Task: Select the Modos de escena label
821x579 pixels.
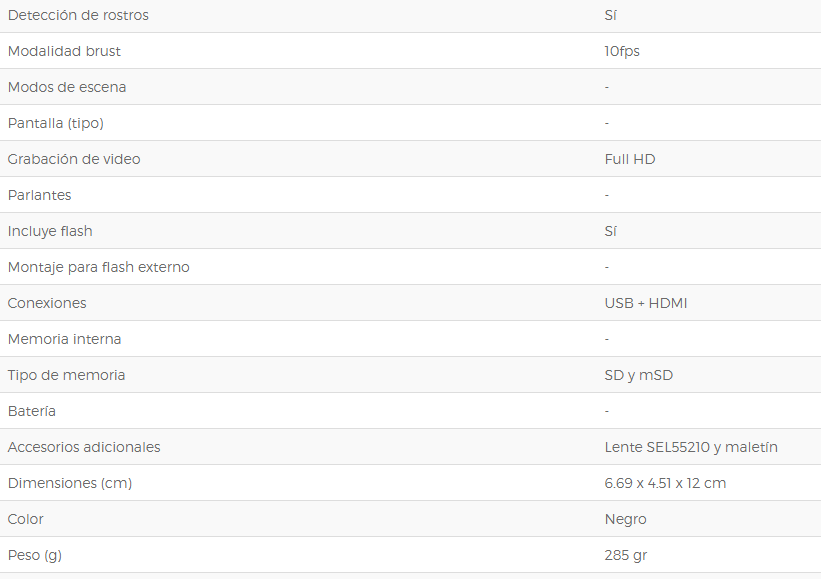Action: 67,87
